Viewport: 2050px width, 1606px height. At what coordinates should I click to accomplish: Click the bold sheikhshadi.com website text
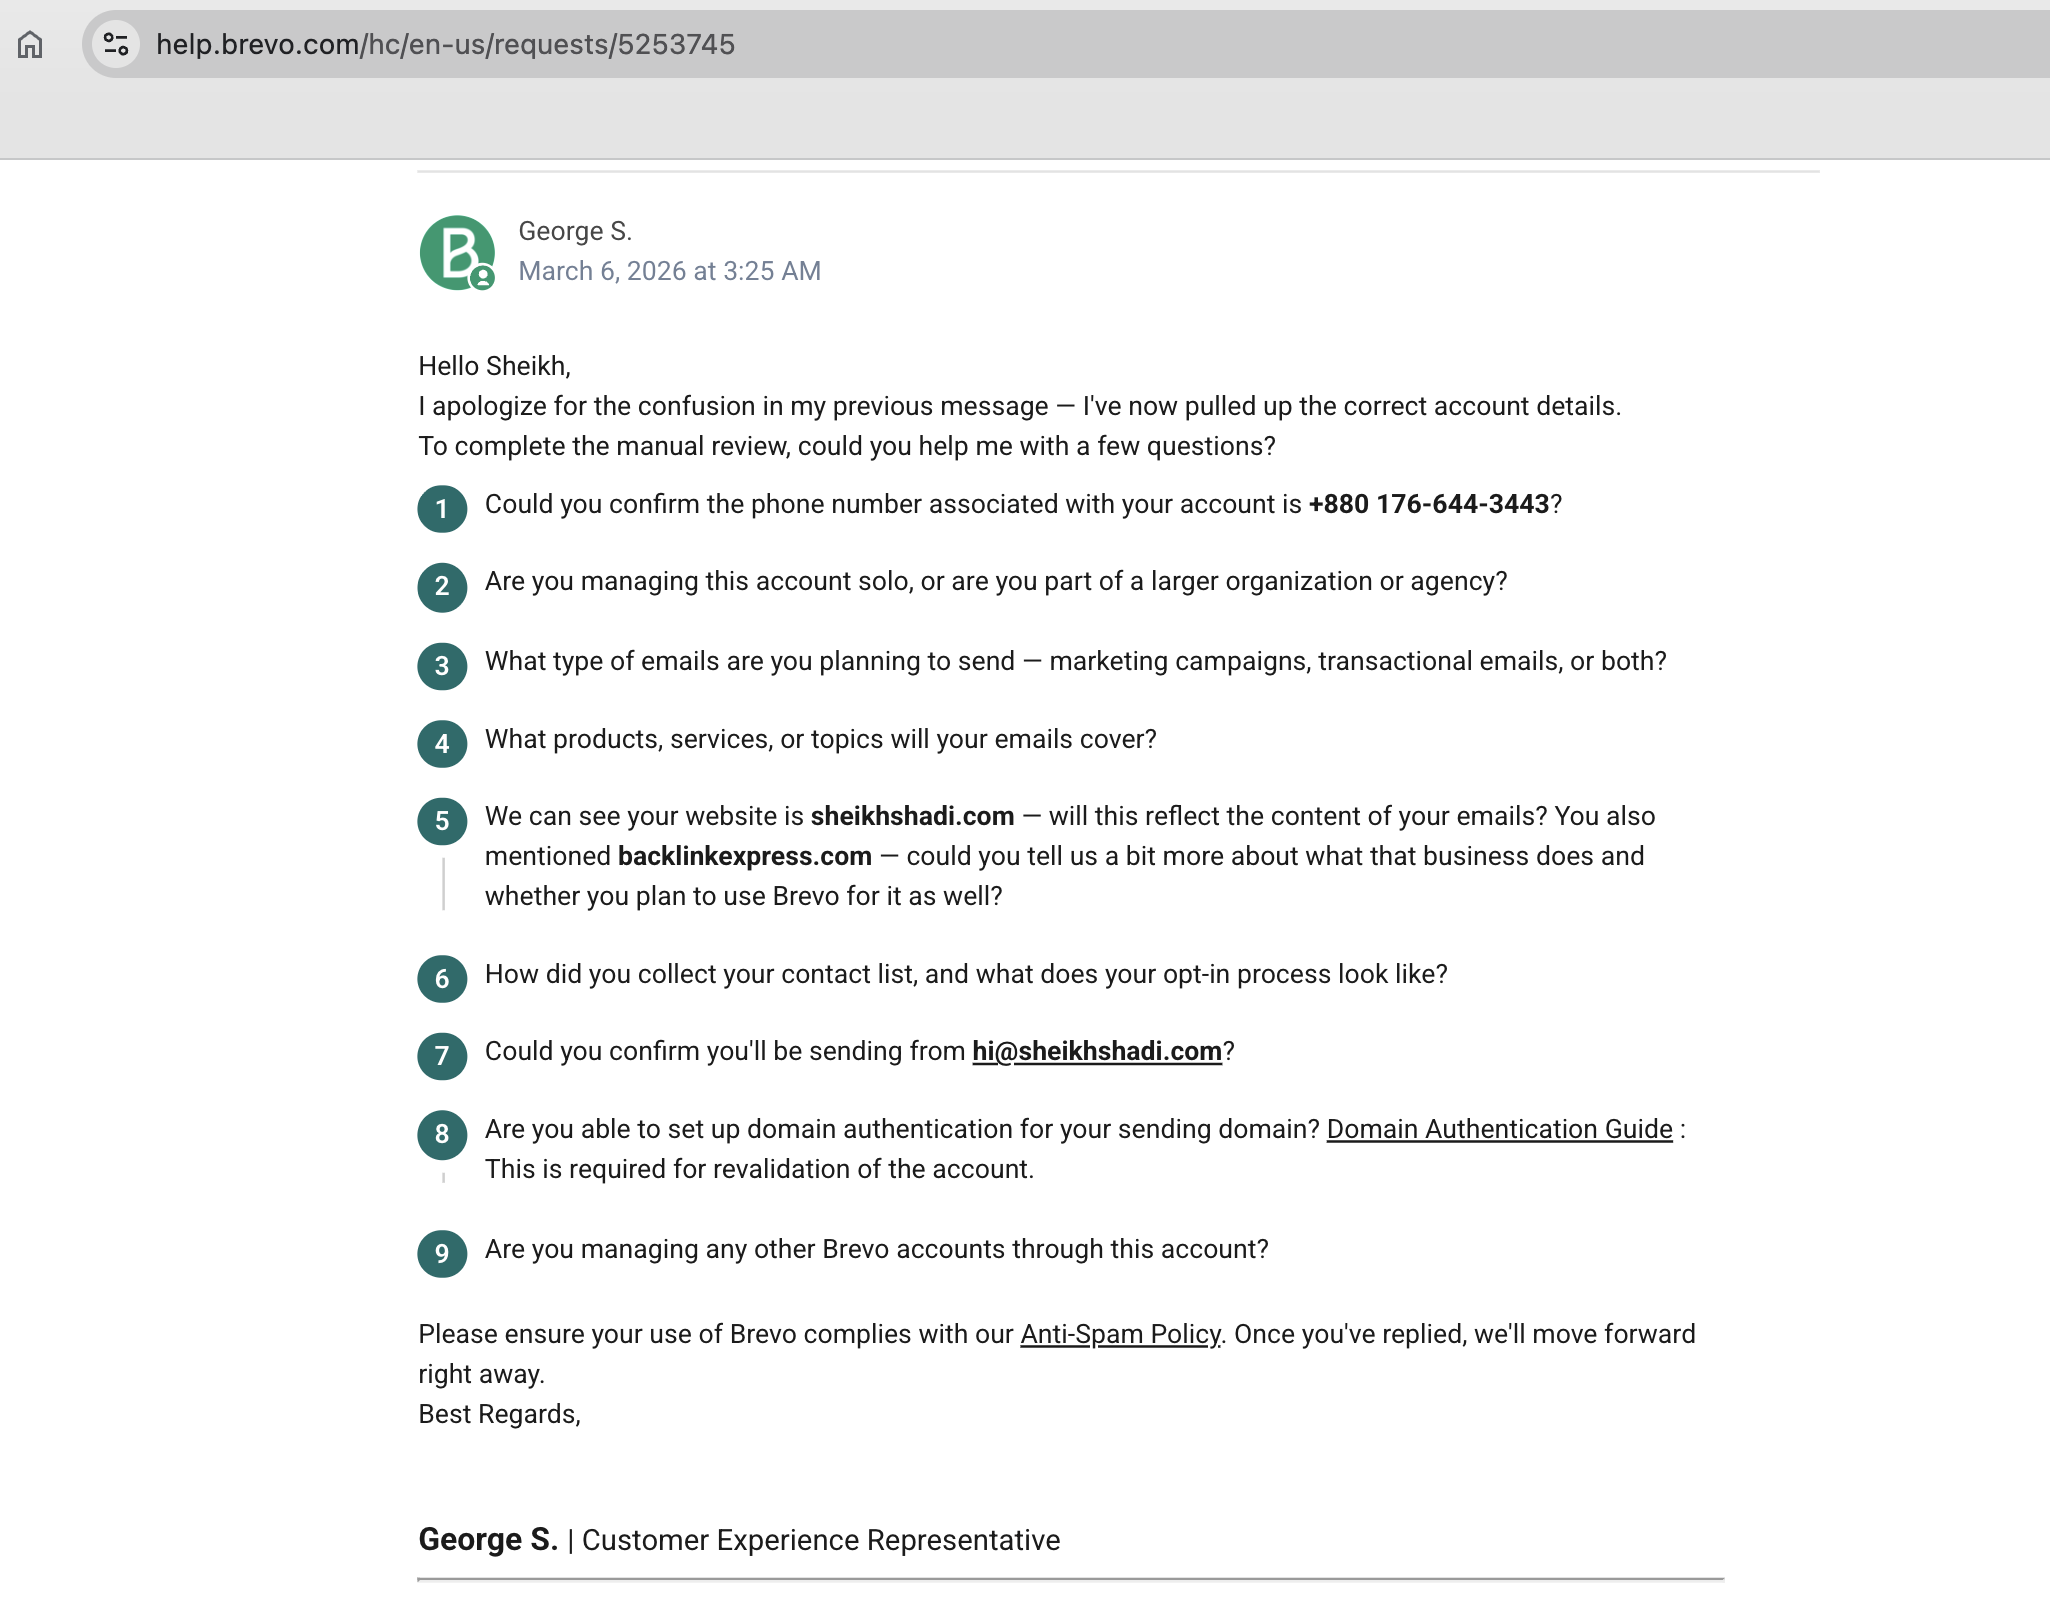tap(911, 816)
